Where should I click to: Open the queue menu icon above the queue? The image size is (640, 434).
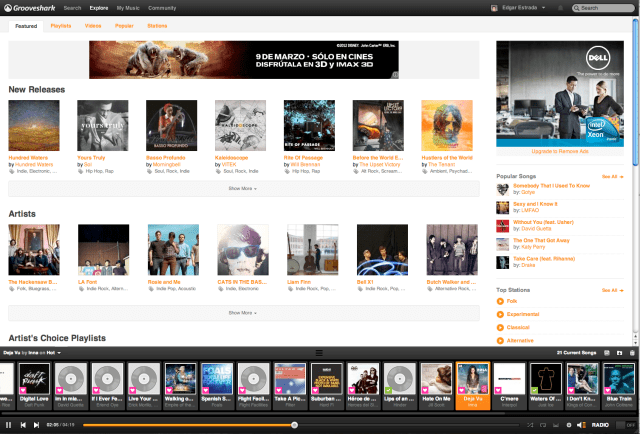click(x=319, y=353)
